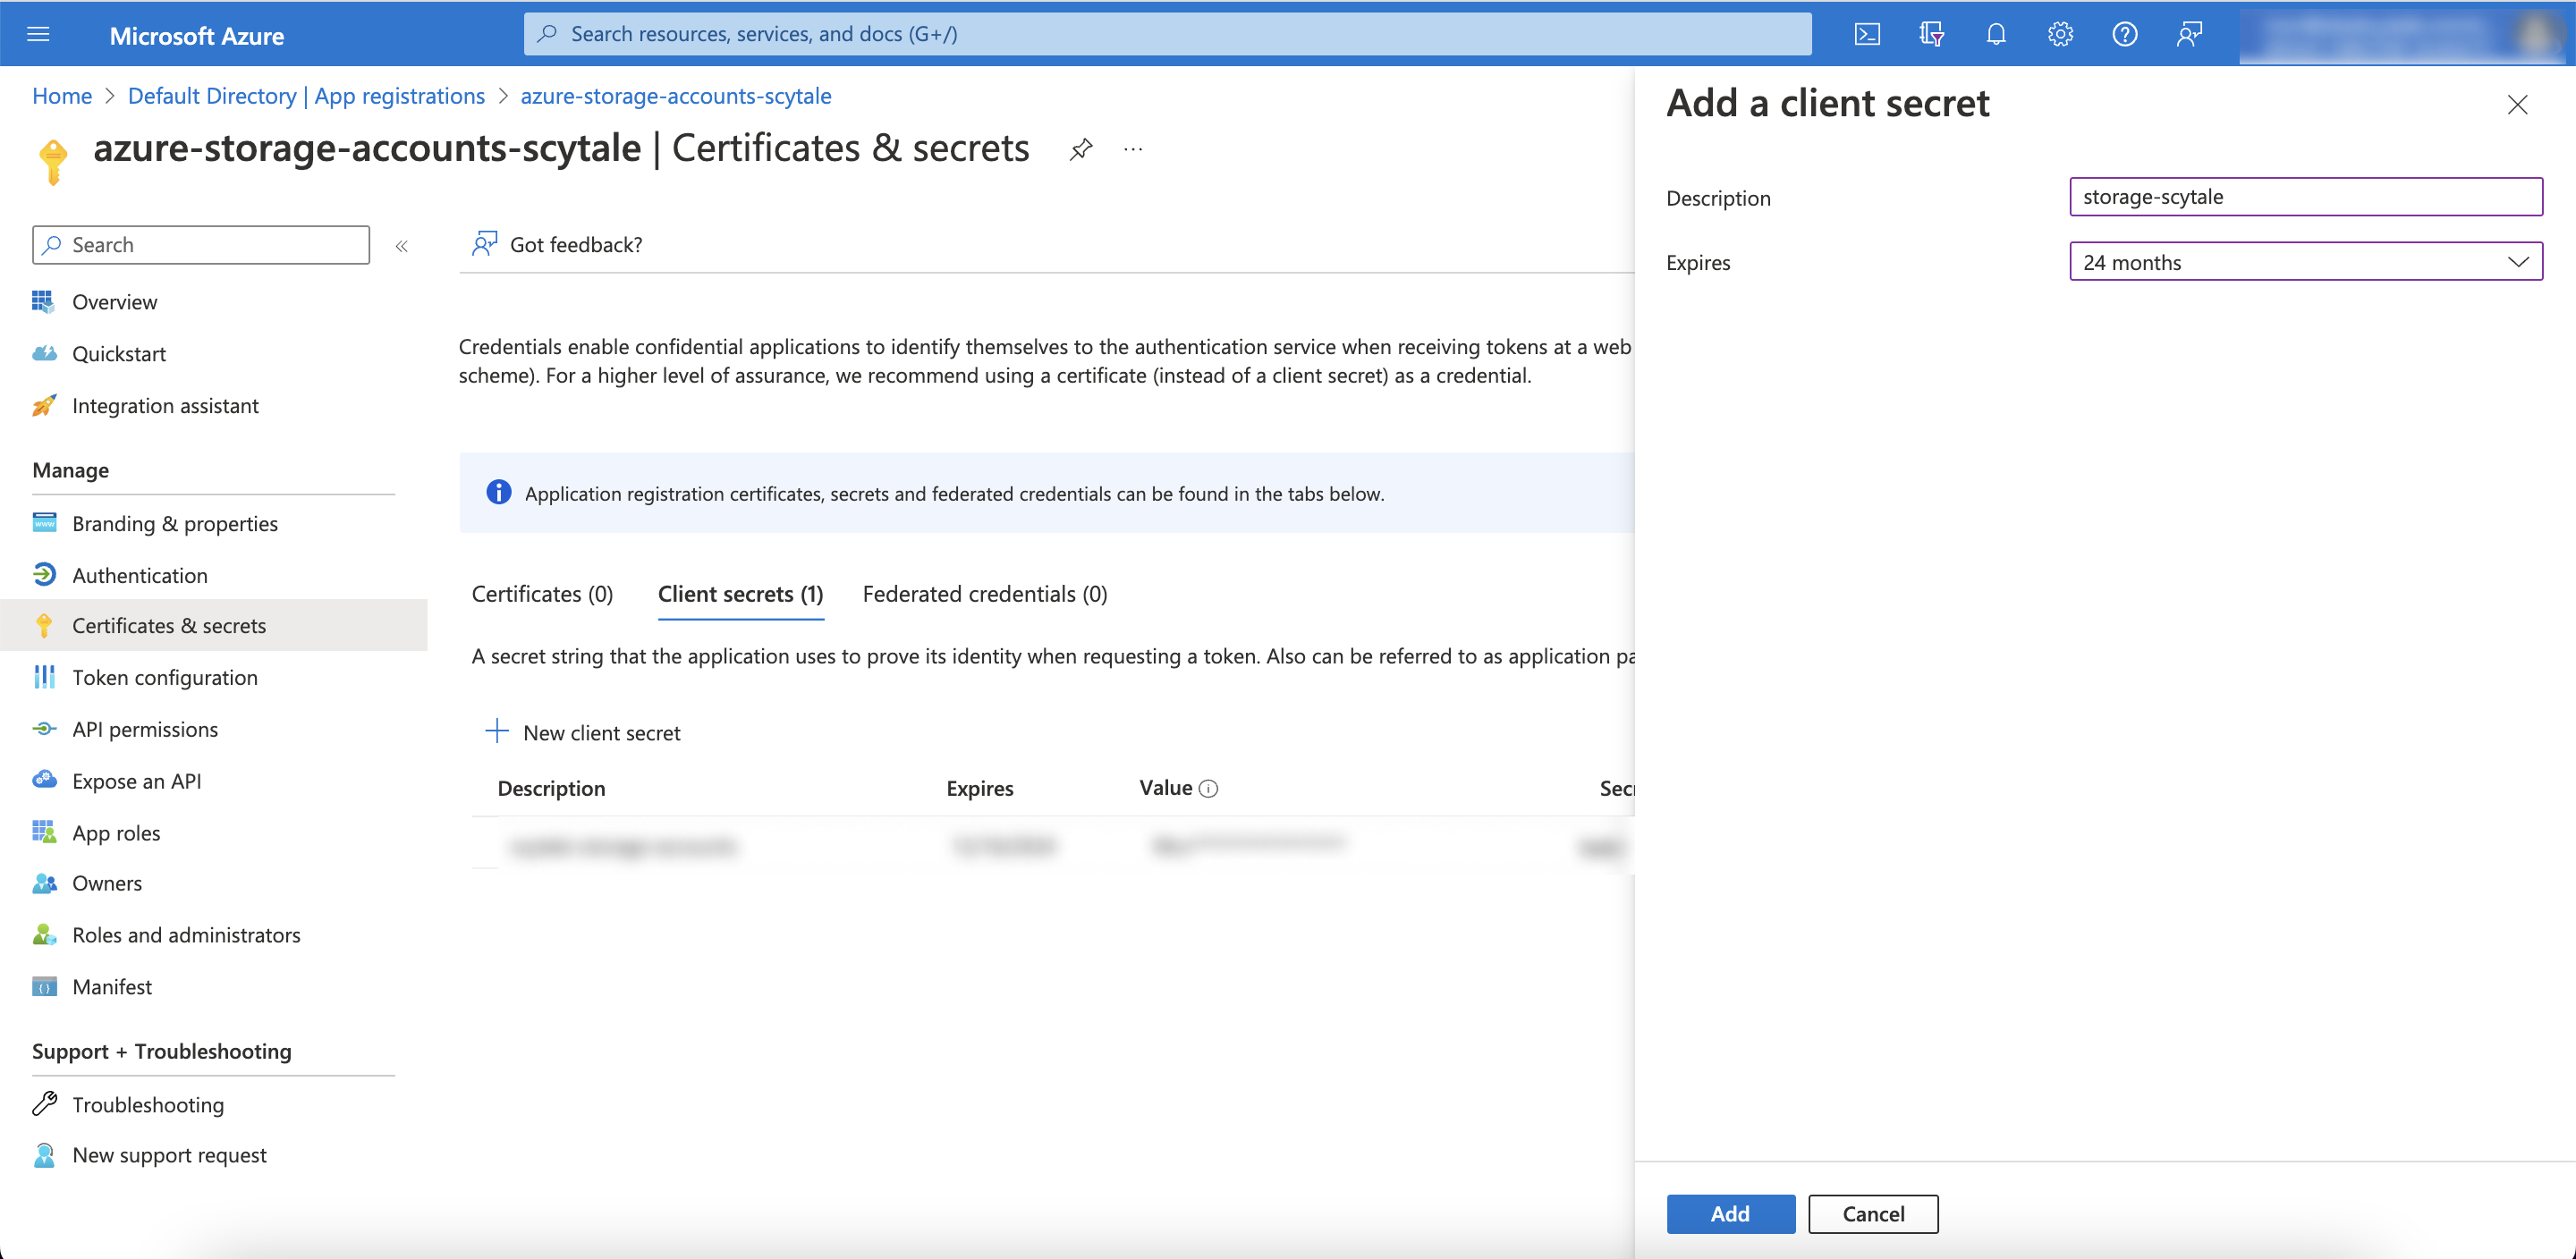
Task: Click the Microsoft Azure logo text
Action: pyautogui.click(x=197, y=36)
